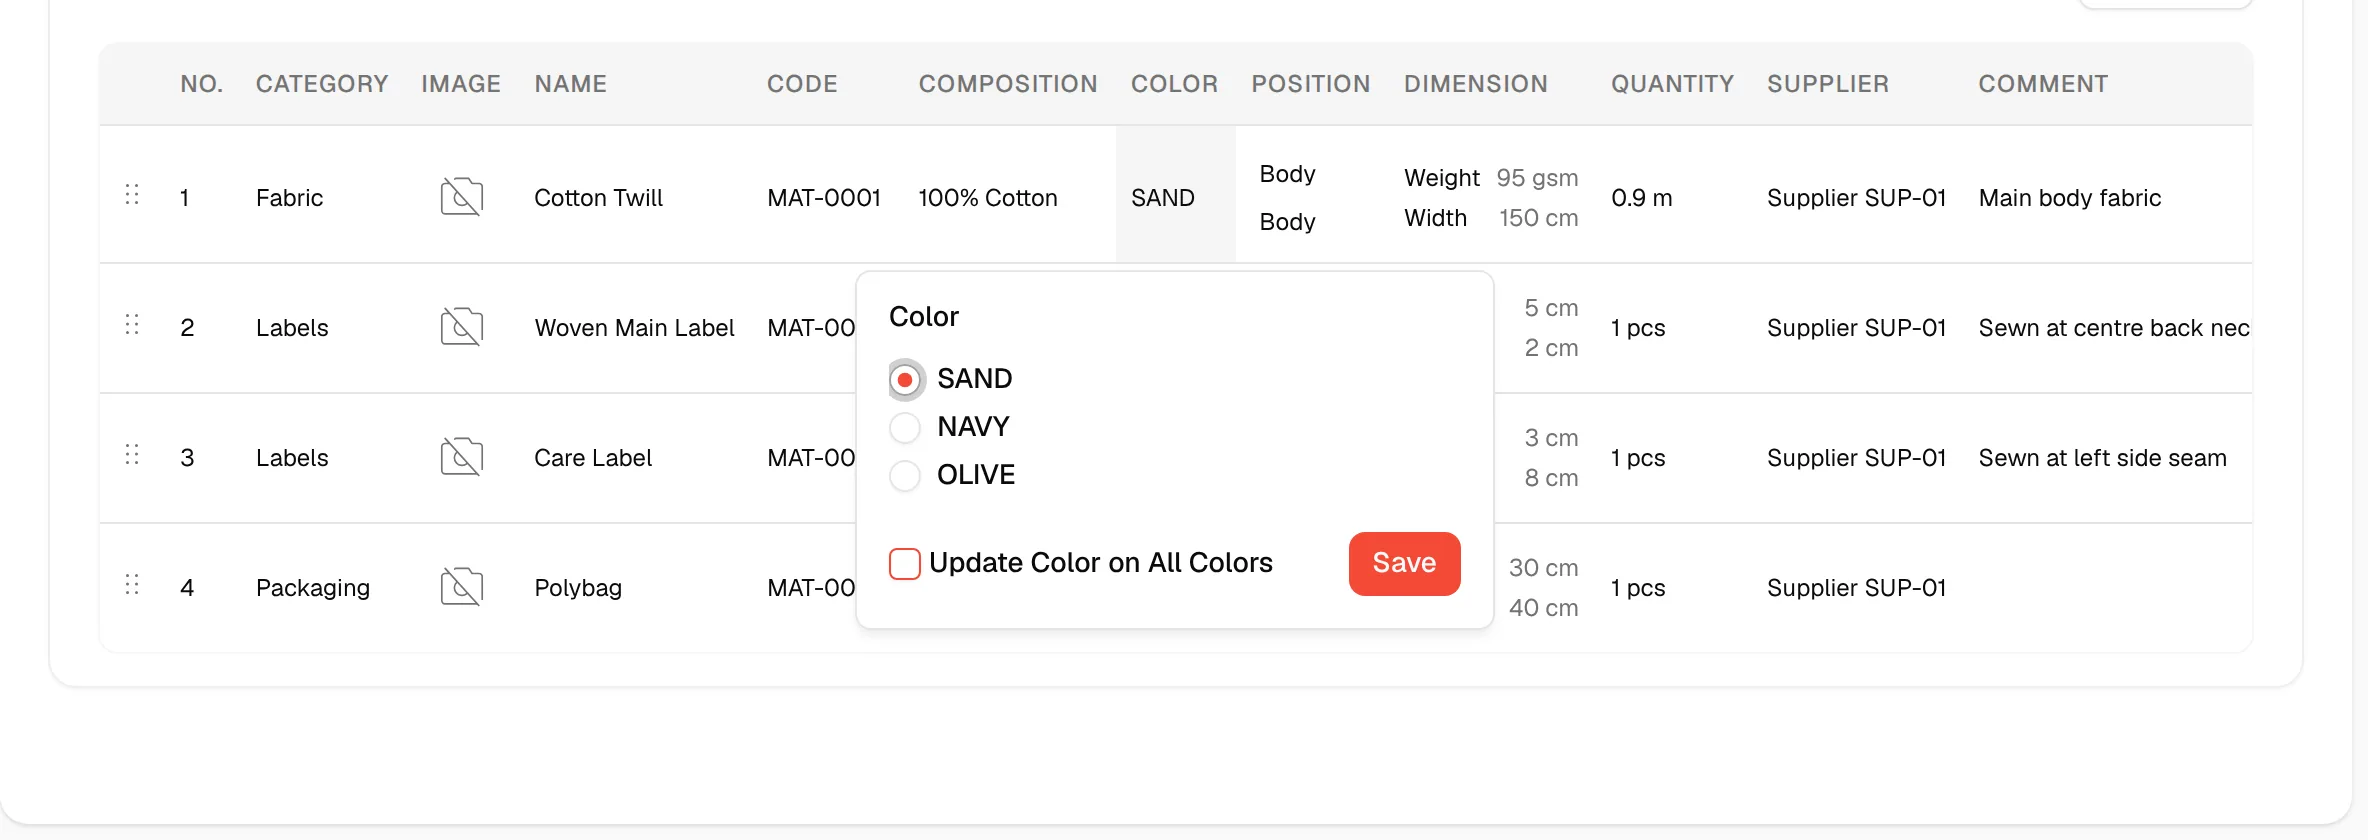Click the POSITION column header

coord(1311,84)
